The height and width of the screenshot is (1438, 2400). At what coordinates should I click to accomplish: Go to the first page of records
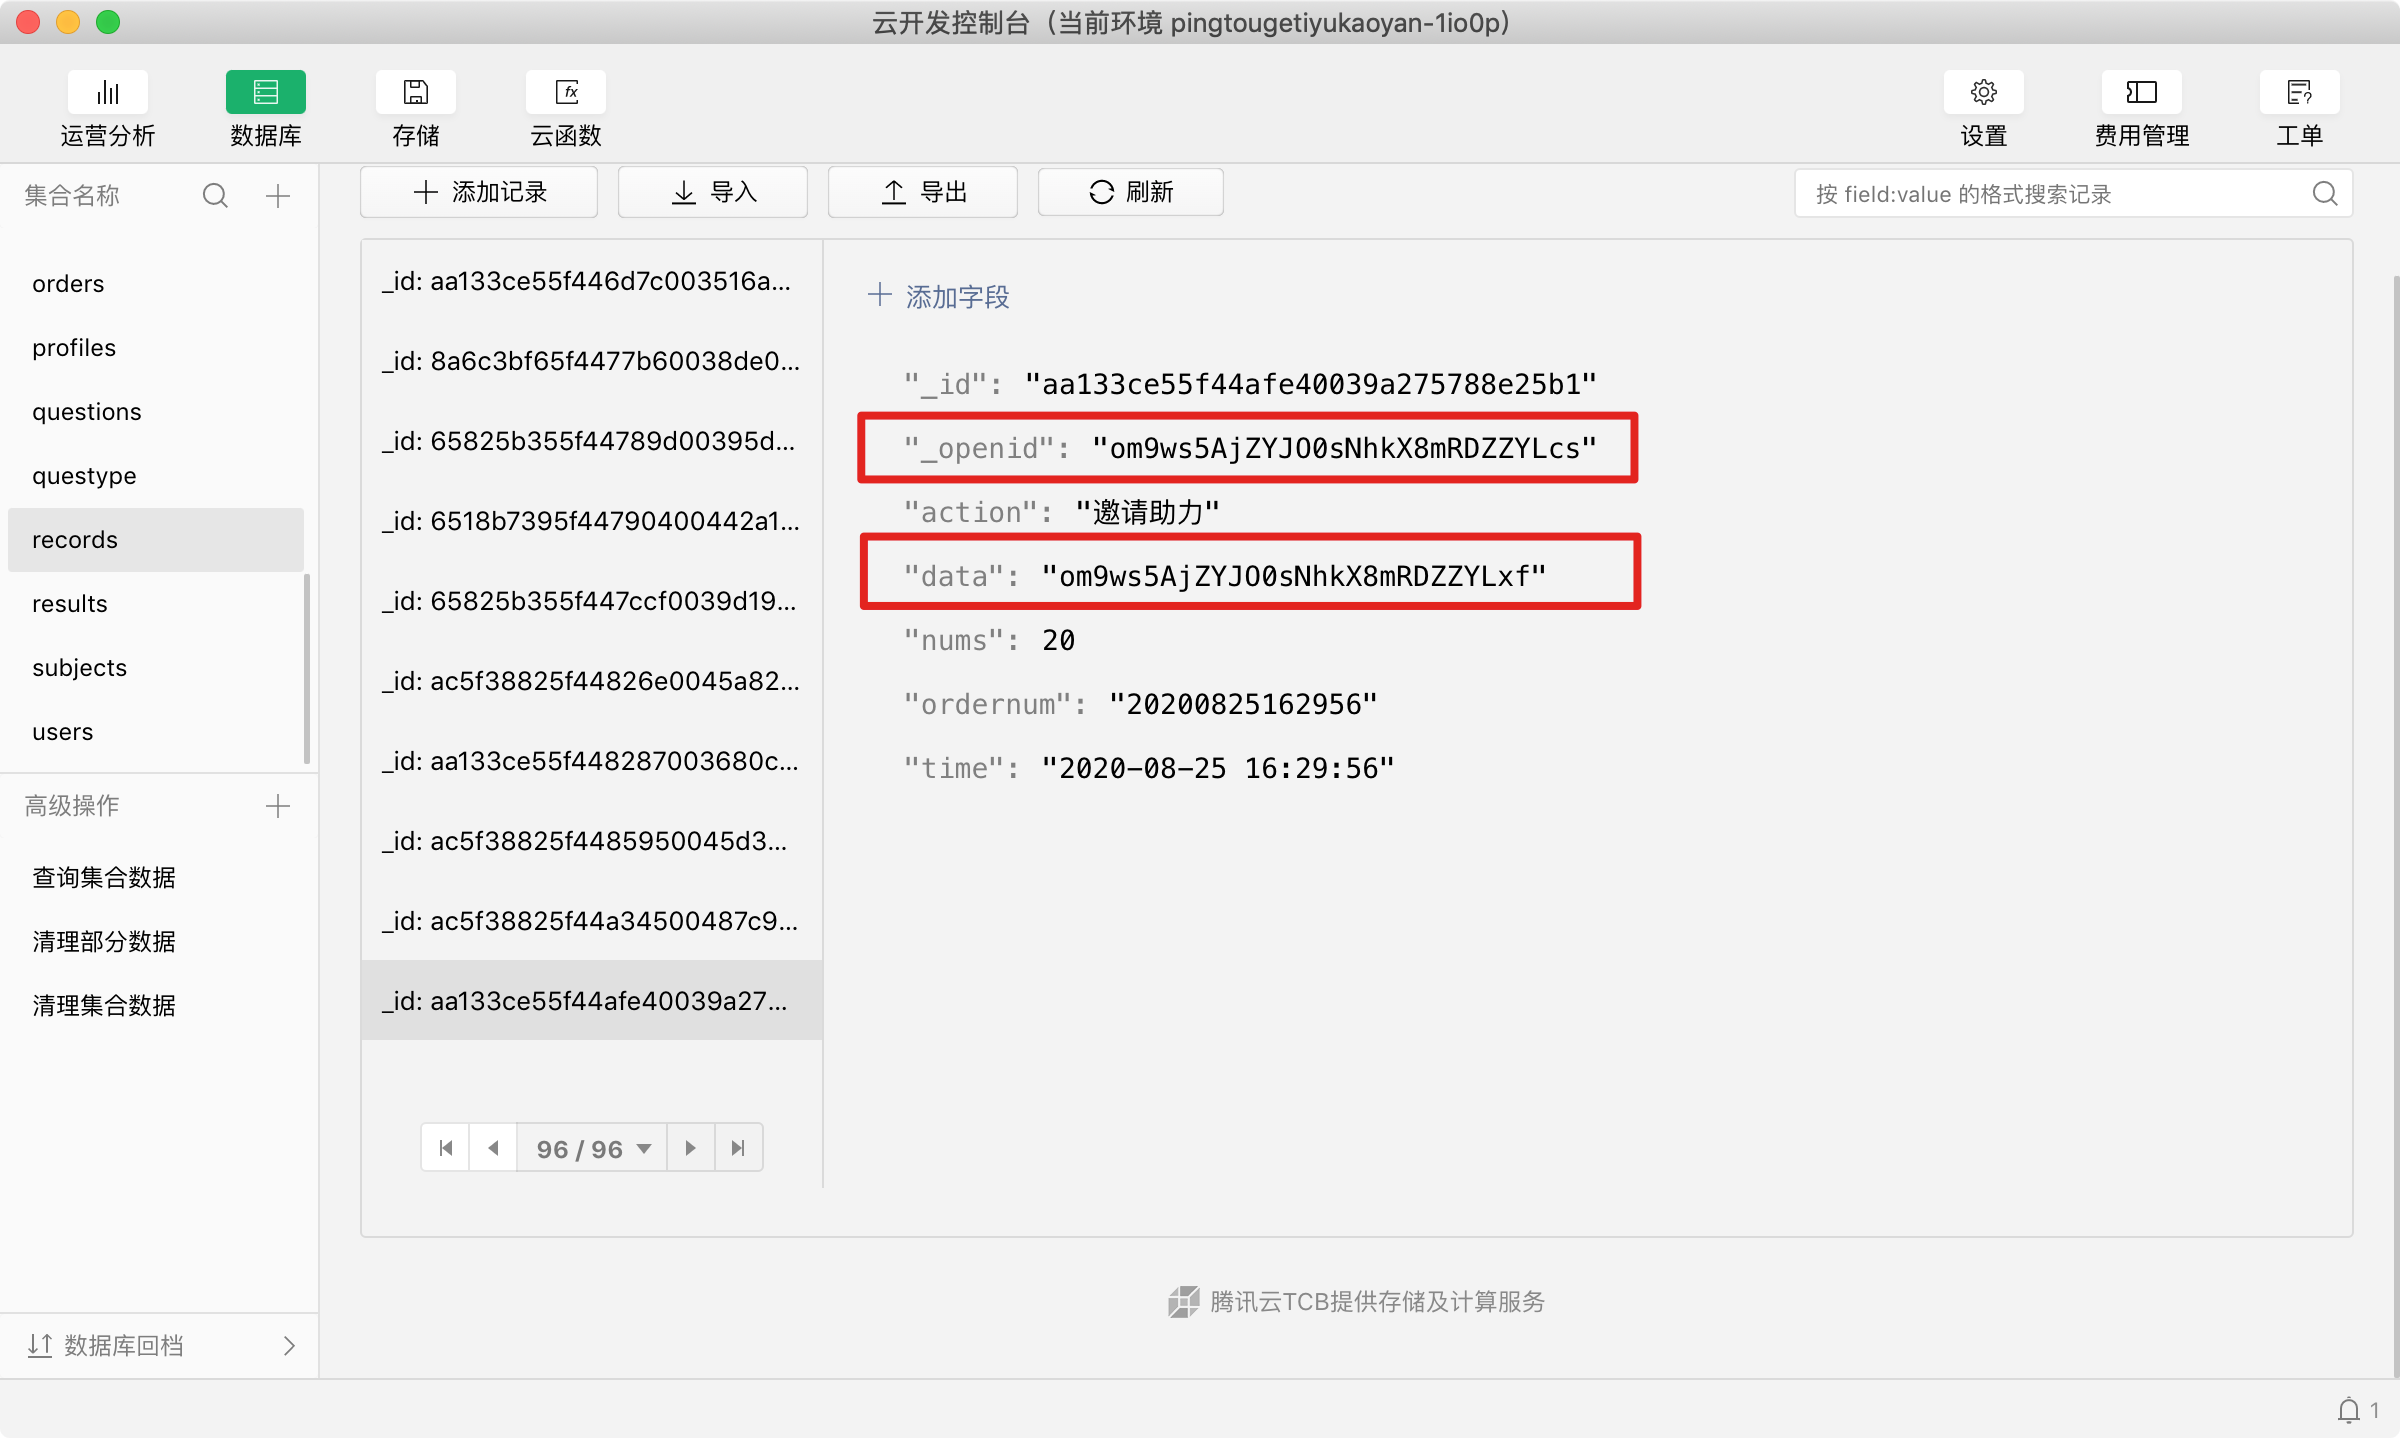pos(446,1148)
